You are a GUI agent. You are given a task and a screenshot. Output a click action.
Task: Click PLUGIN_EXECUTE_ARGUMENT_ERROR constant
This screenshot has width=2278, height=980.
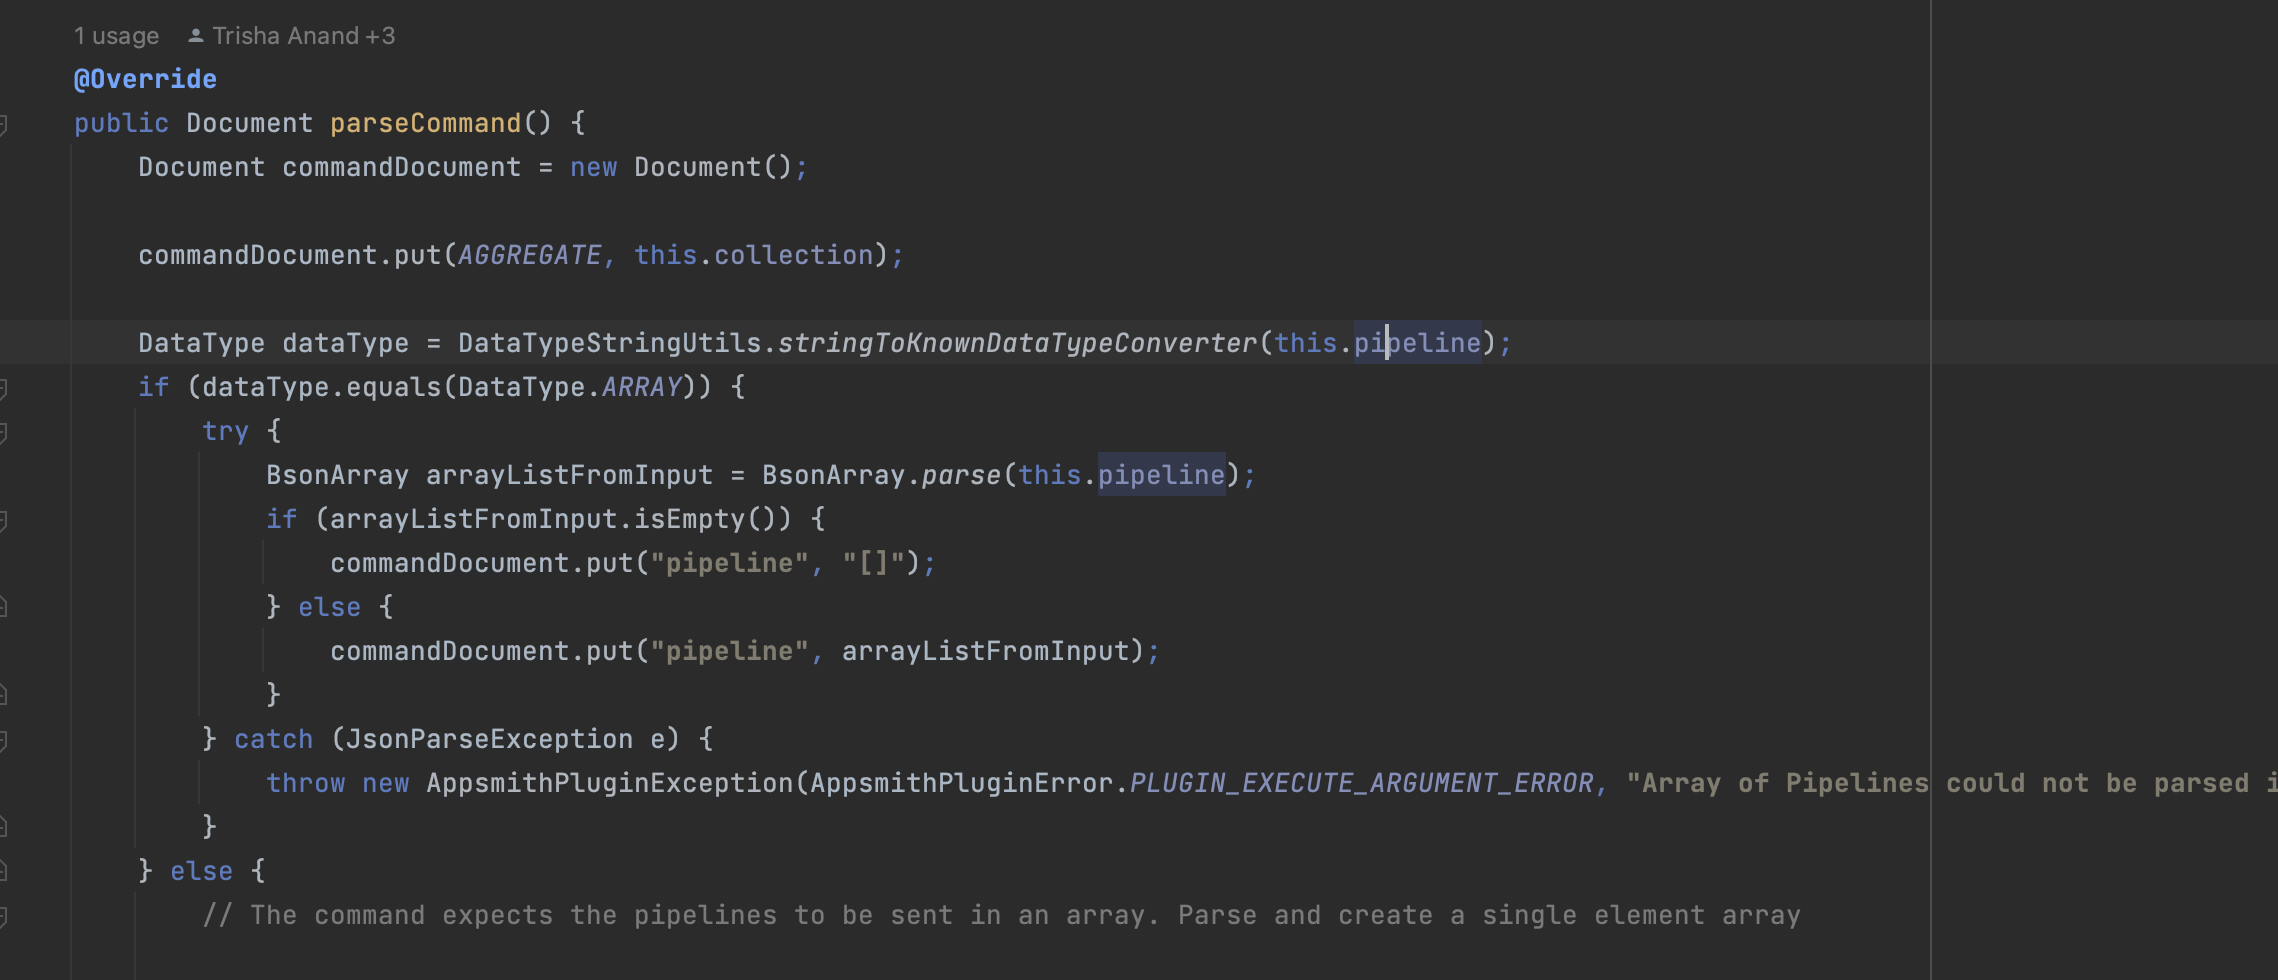1362,783
